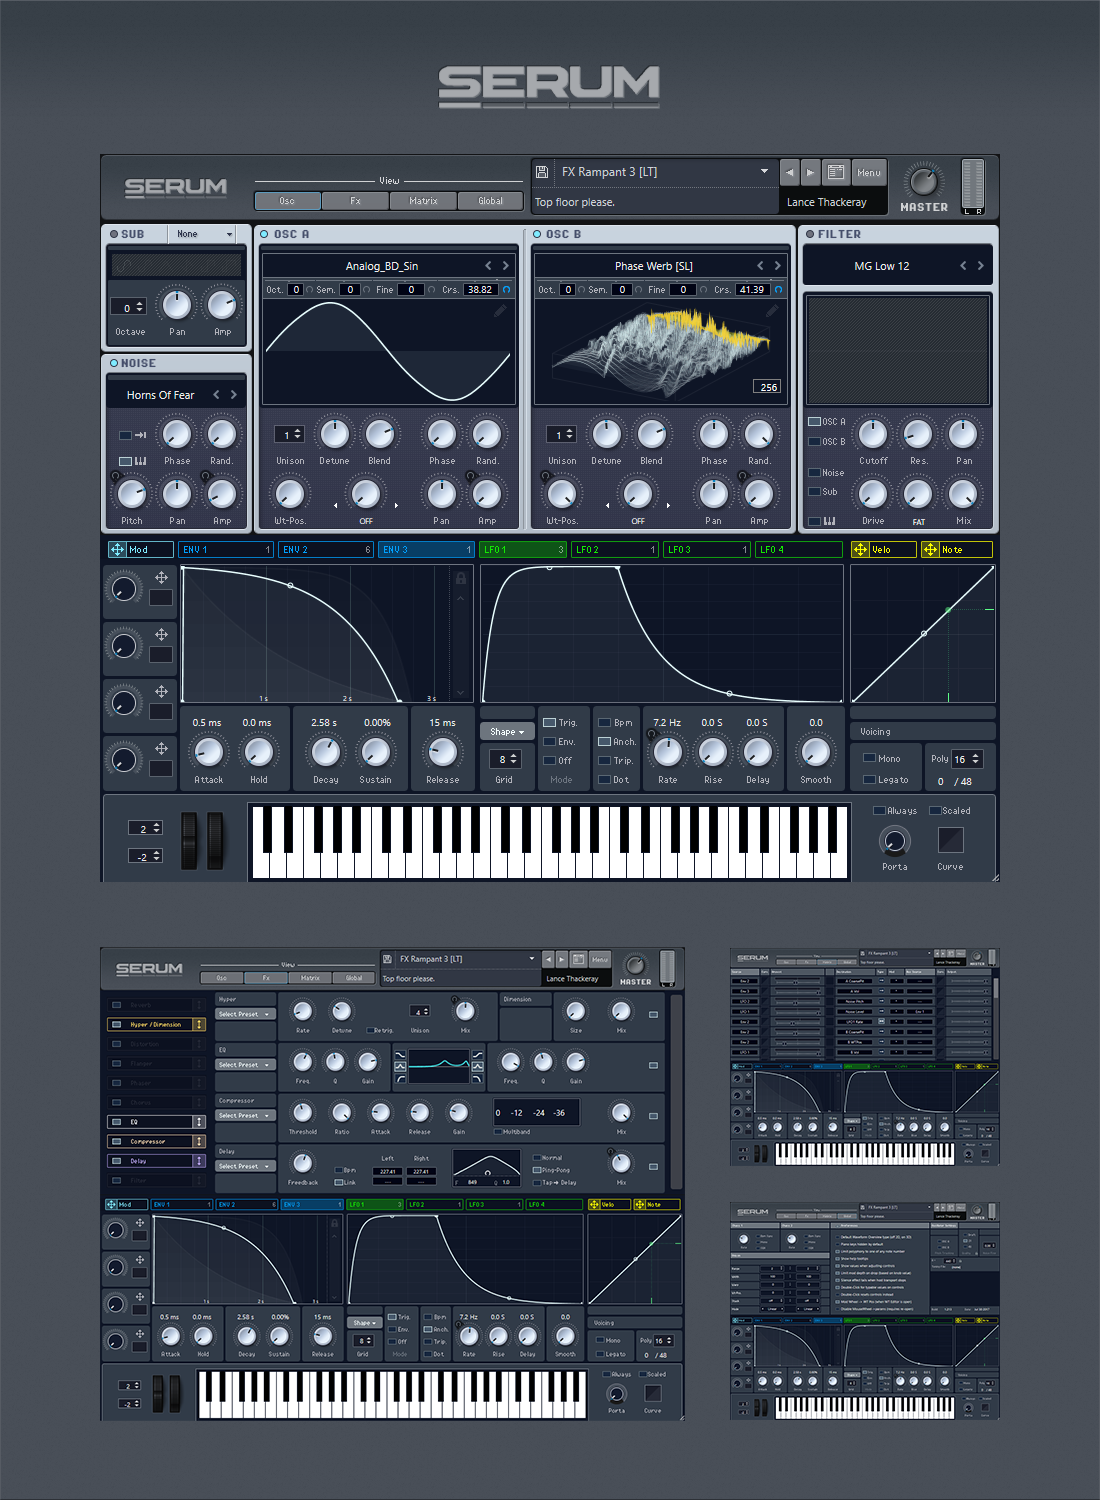Viewport: 1100px width, 1500px height.
Task: Click the Mod drag-source crosshair icon in large view
Action: (x=117, y=549)
